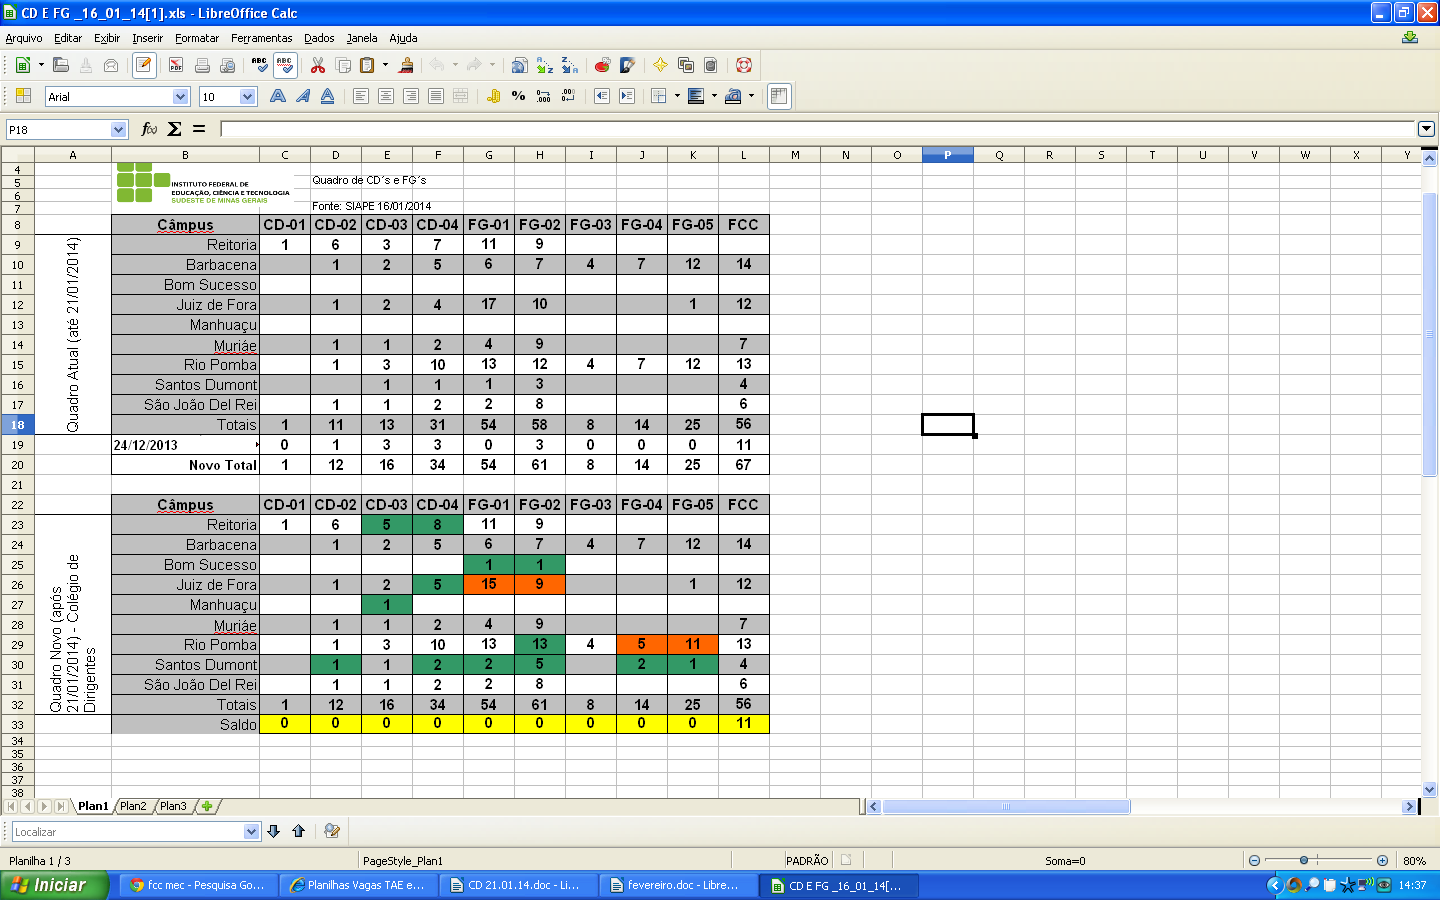This screenshot has height=900, width=1440.
Task: Open paste options dropdown arrow
Action: (x=385, y=65)
